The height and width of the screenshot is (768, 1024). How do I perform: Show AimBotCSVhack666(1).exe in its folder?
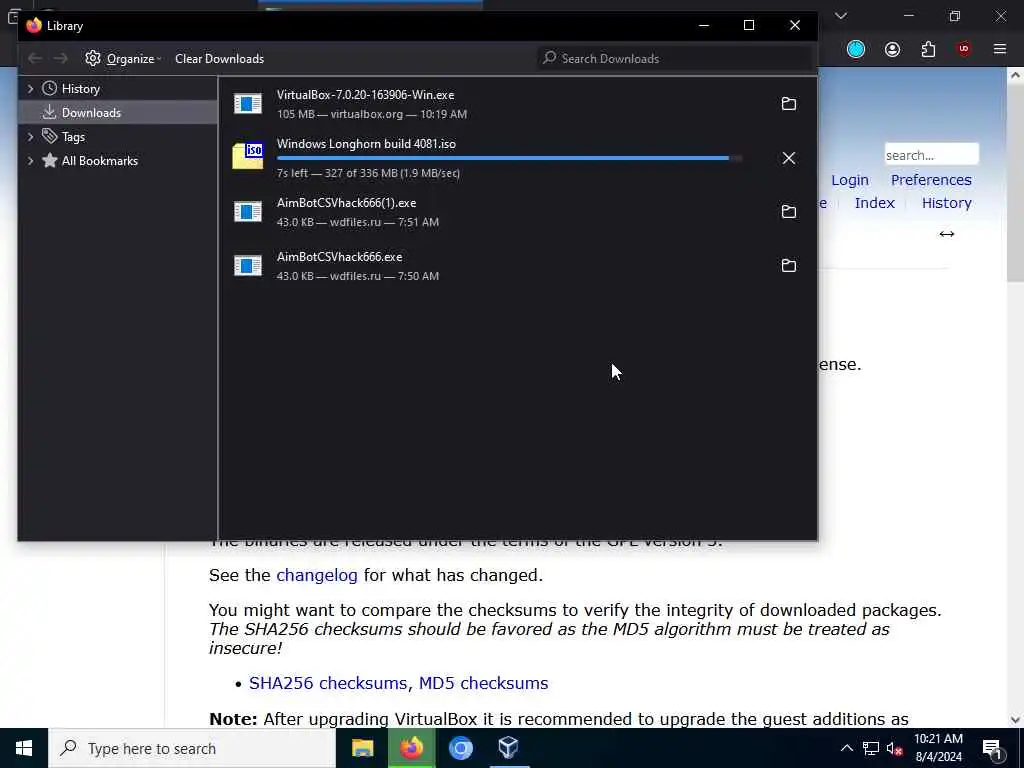(788, 212)
